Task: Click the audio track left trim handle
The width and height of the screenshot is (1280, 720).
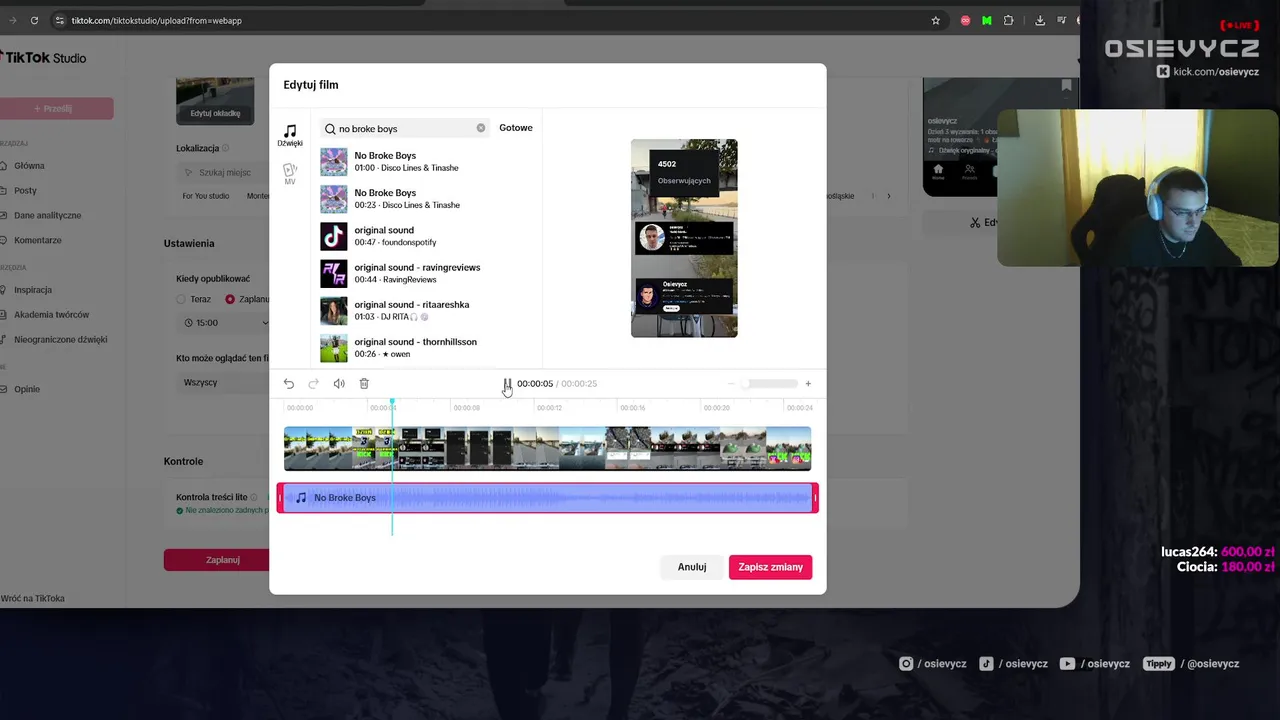Action: pos(280,498)
